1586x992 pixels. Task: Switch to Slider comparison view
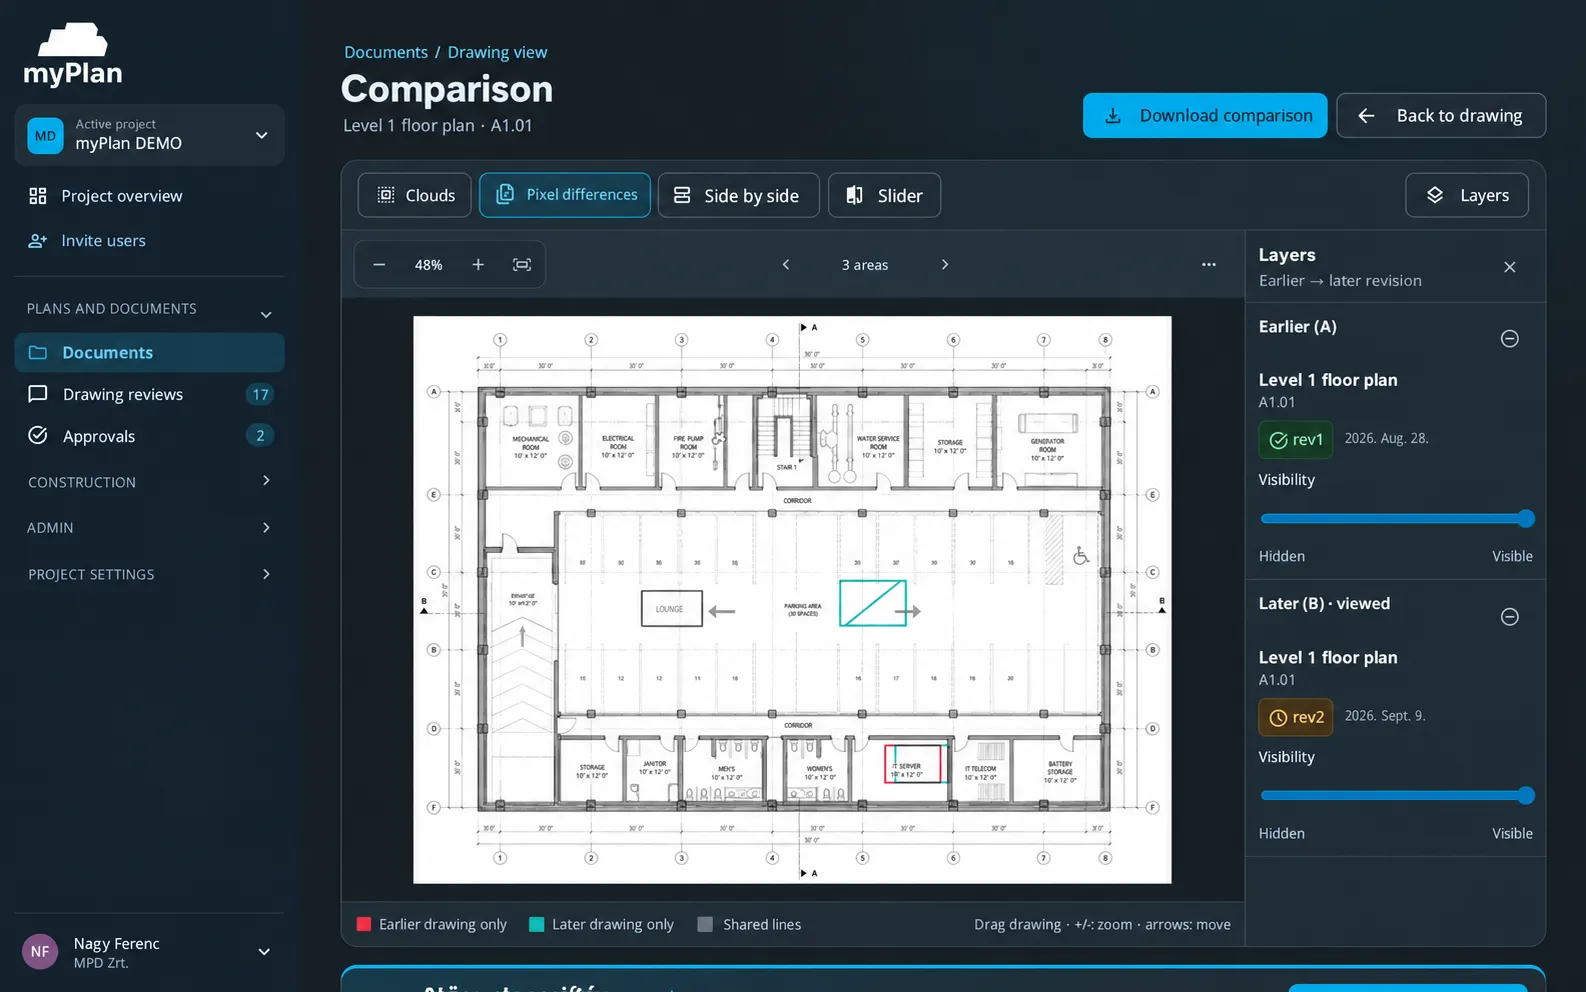tap(884, 195)
